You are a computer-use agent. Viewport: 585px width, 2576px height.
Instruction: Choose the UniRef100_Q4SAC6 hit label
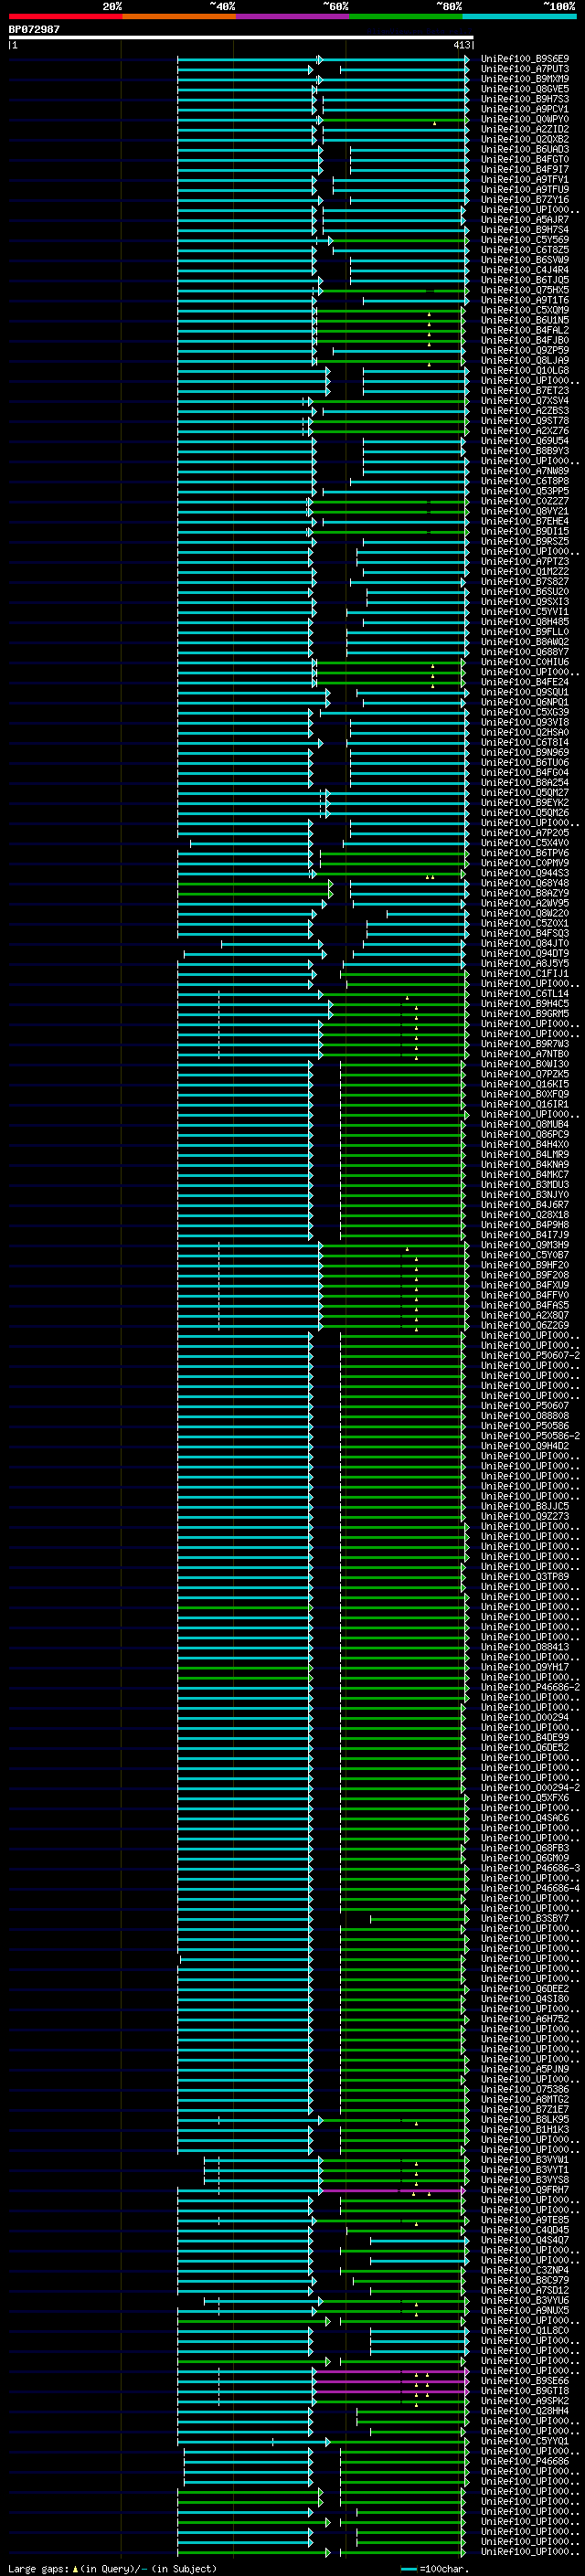[x=525, y=1818]
